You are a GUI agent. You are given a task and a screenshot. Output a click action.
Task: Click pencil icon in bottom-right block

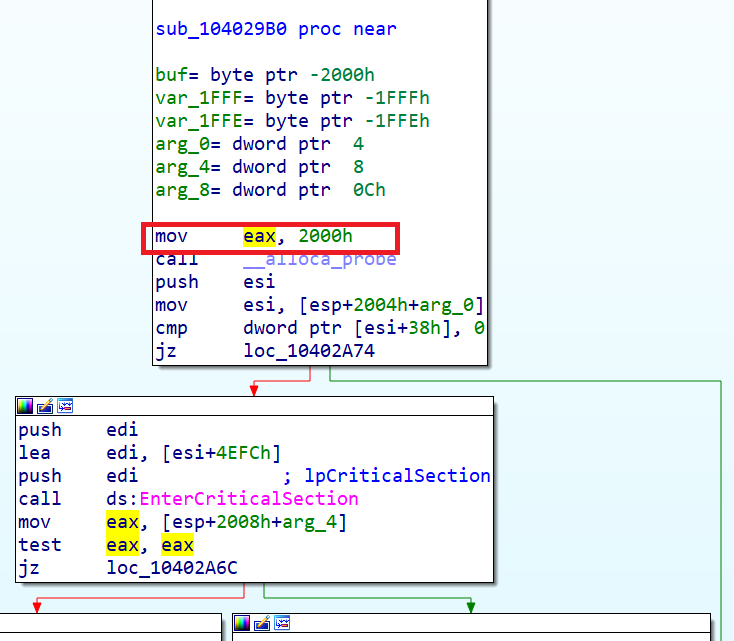(262, 623)
